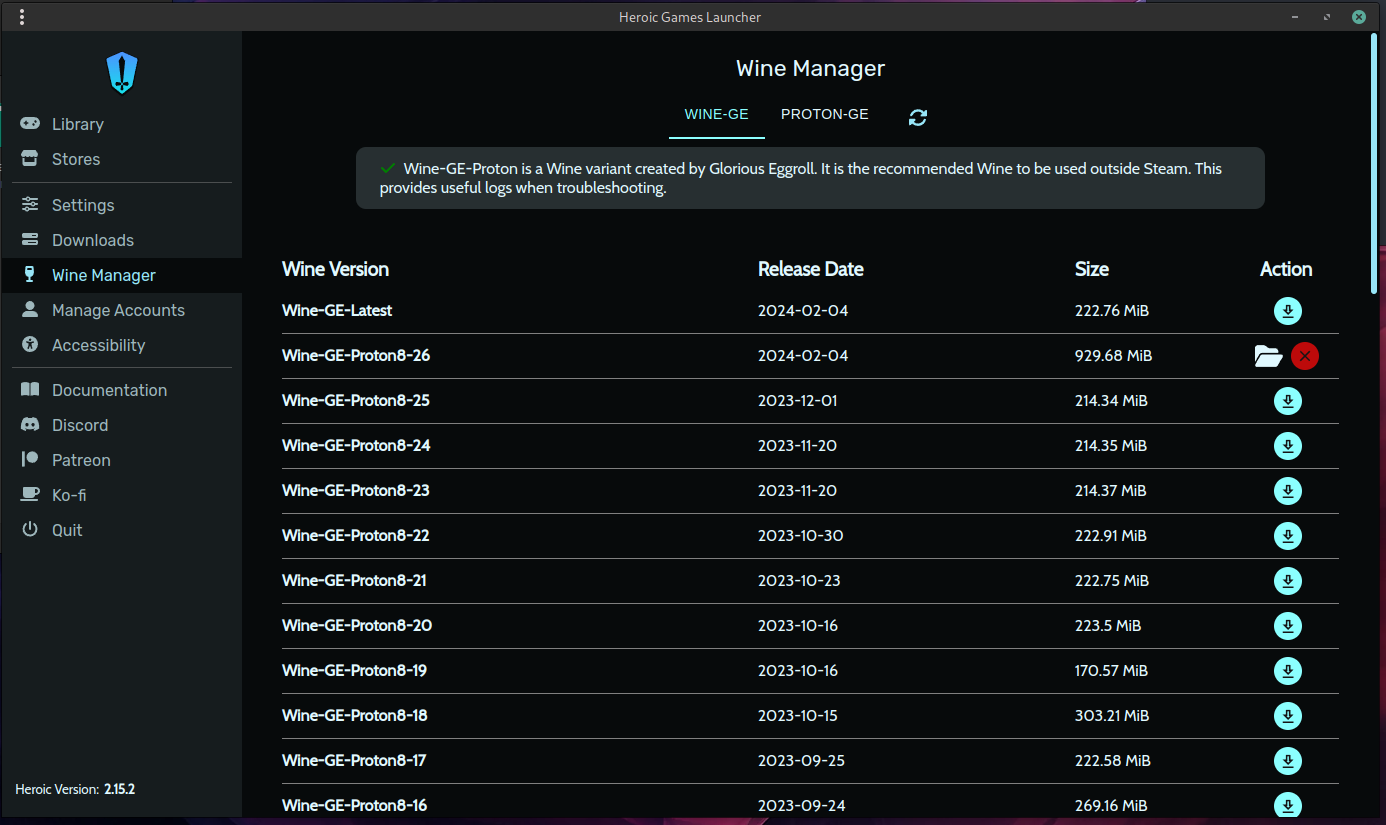
Task: Click the Library gamepad icon
Action: coord(31,124)
